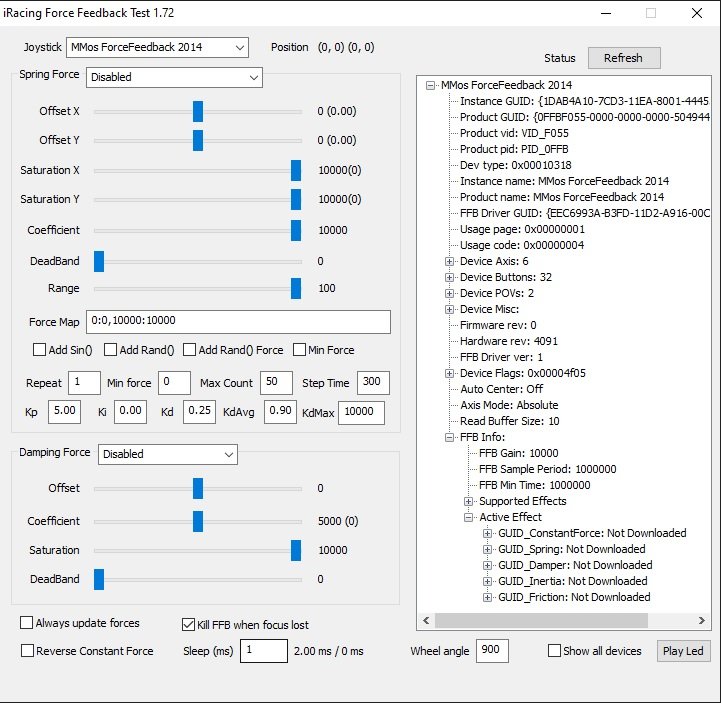The image size is (721, 703).
Task: Collapse the FFB Info tree node
Action: pos(450,437)
